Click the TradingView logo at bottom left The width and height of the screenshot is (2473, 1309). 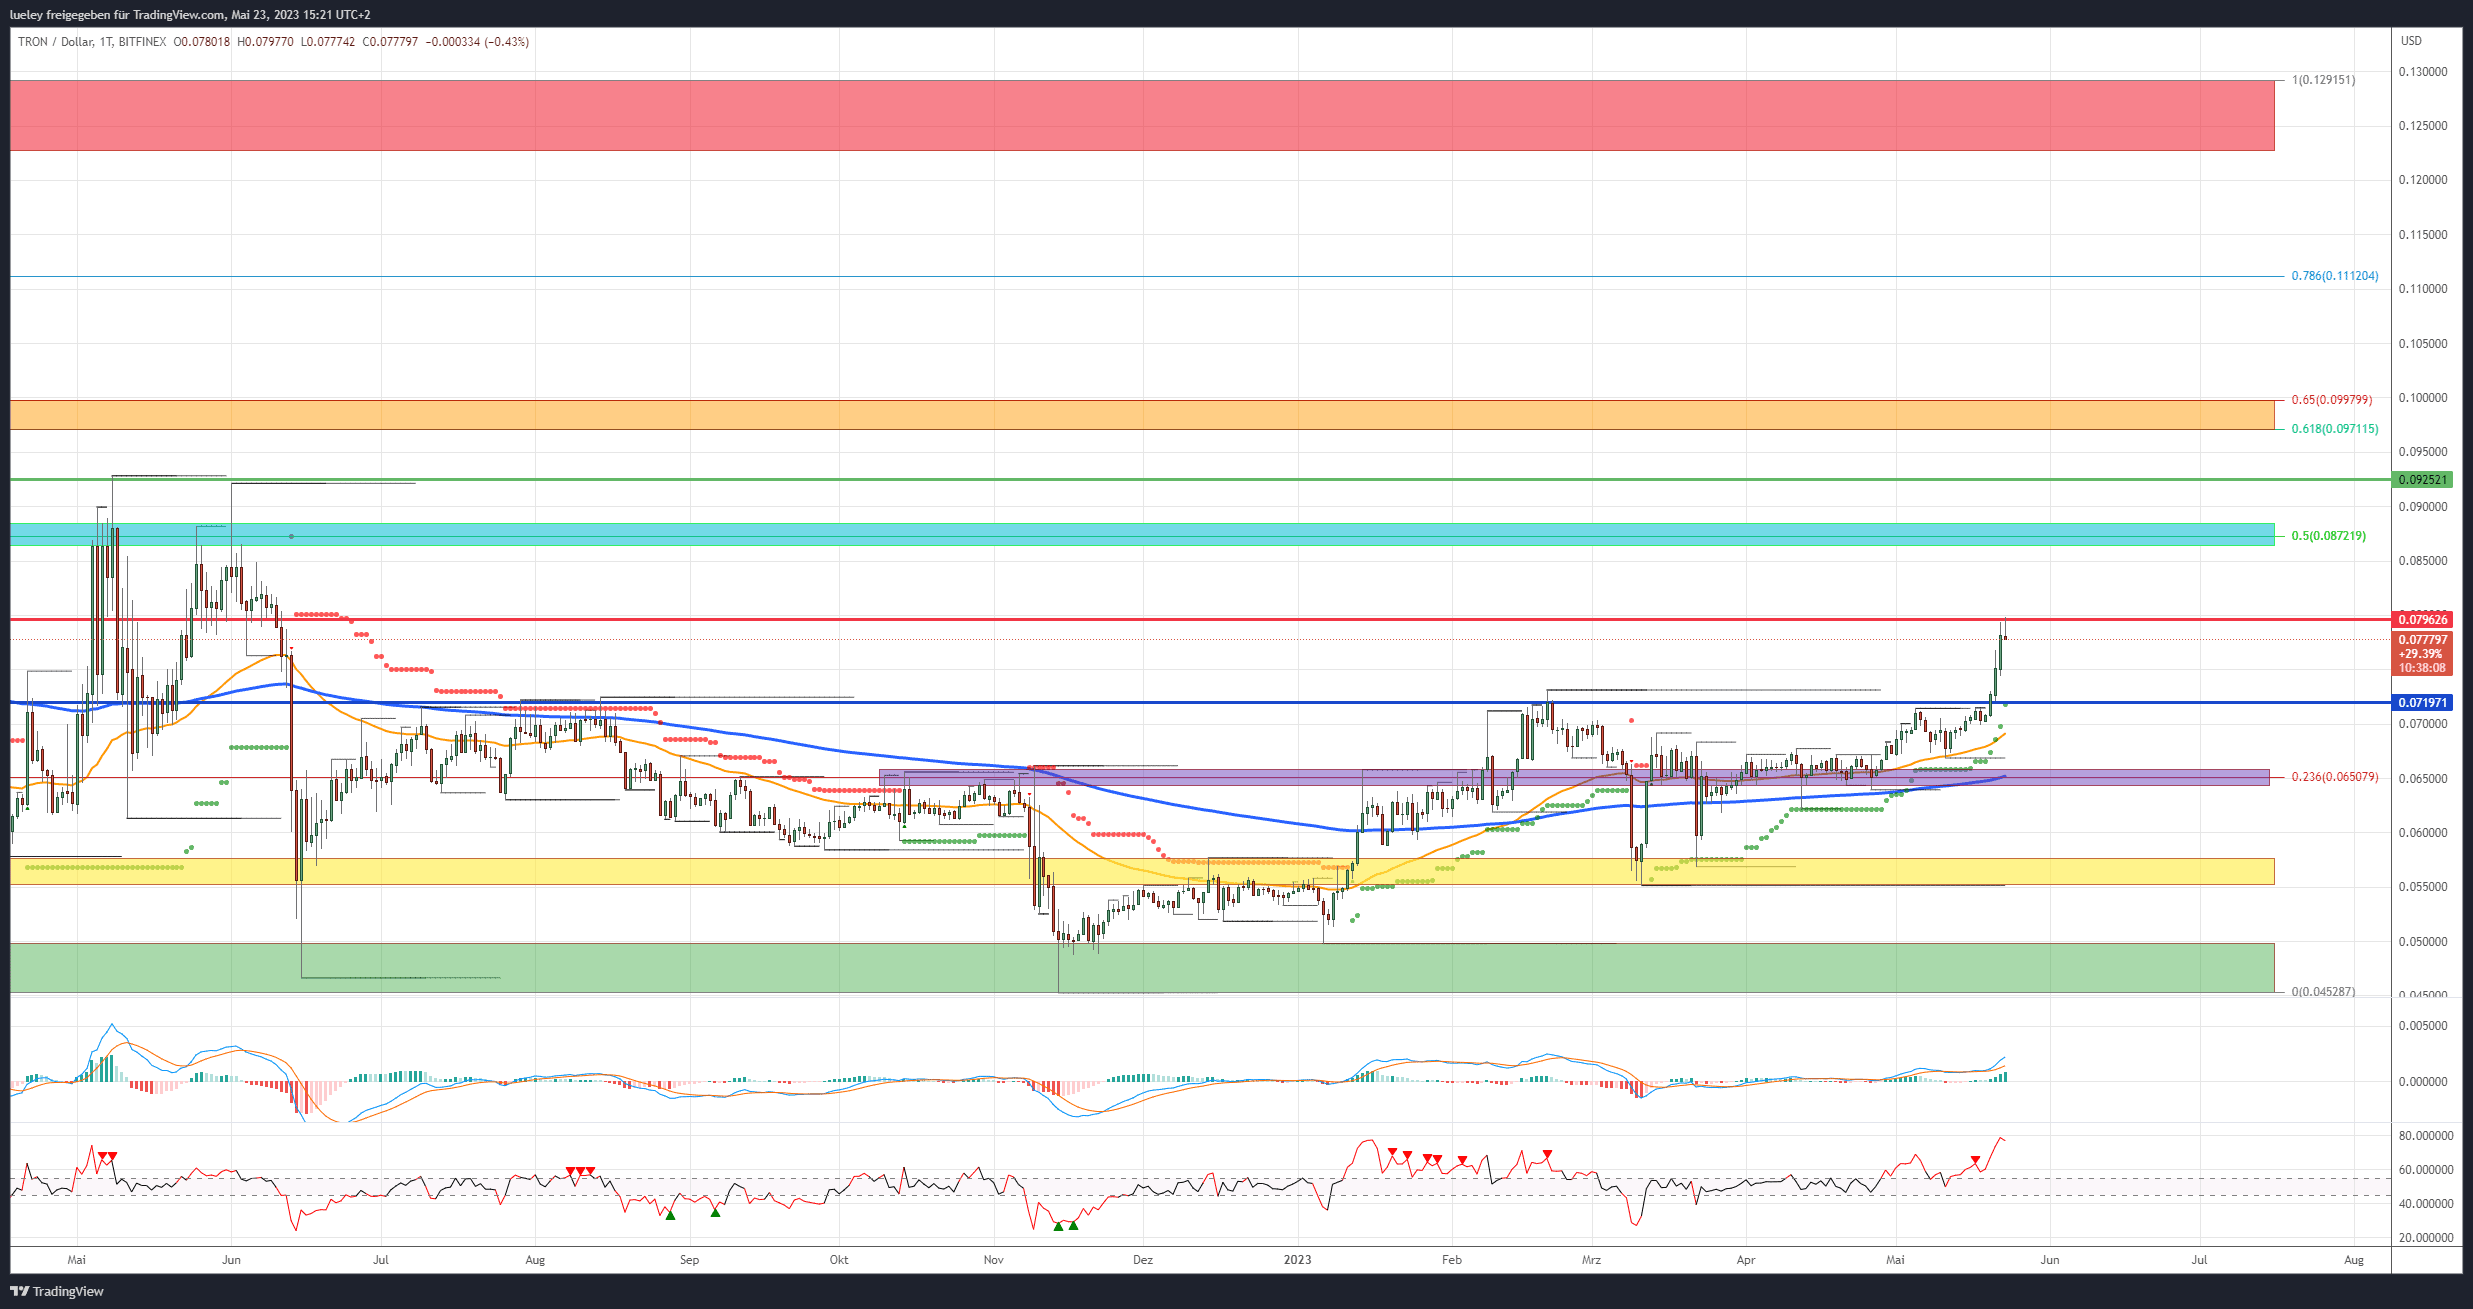[x=57, y=1291]
